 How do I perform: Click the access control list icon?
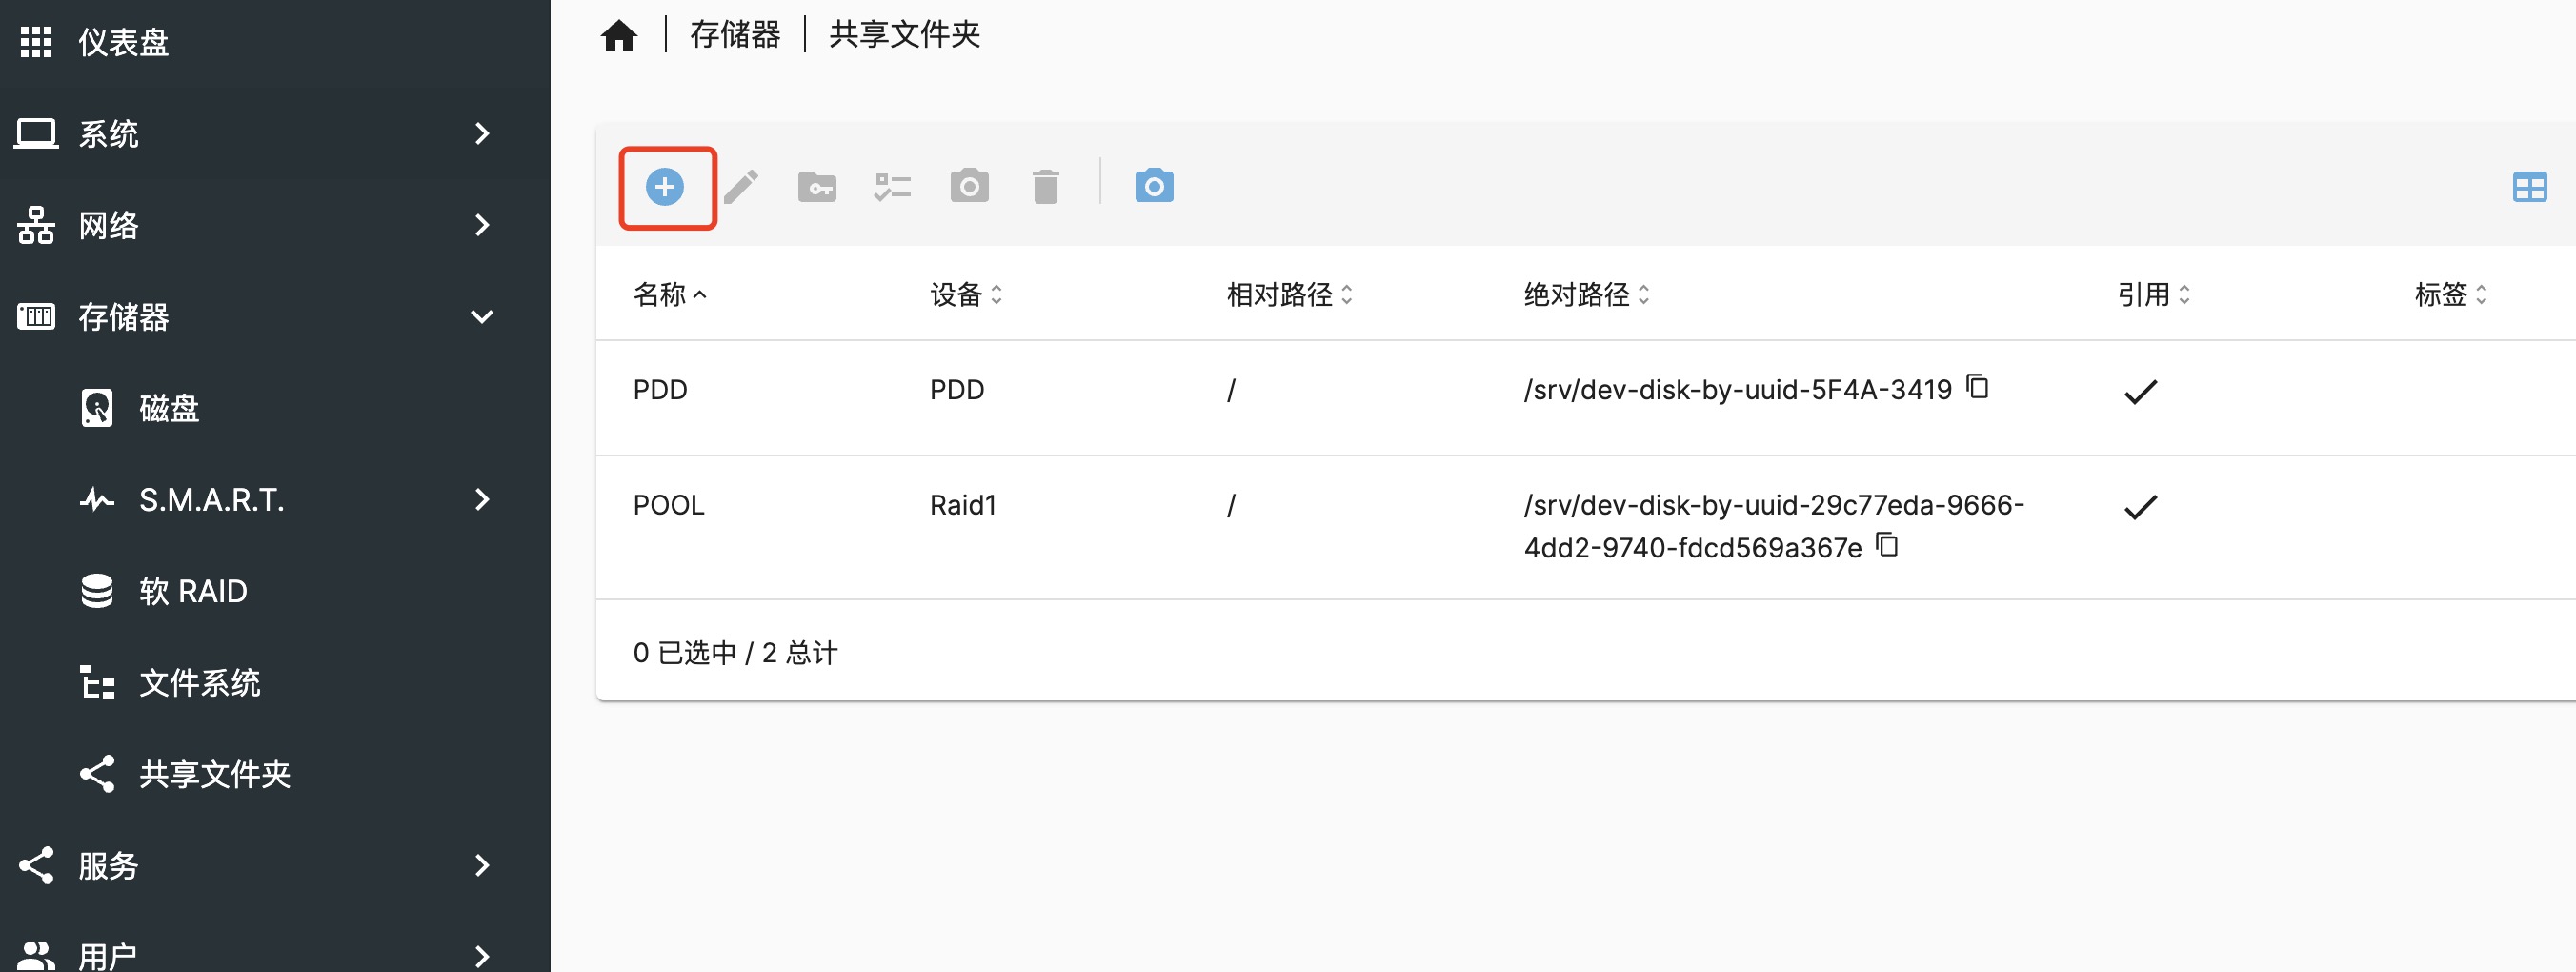(x=892, y=187)
